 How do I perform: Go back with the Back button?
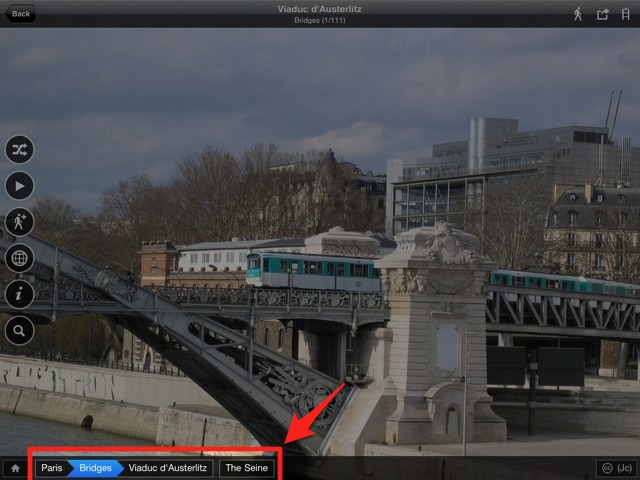coord(20,14)
